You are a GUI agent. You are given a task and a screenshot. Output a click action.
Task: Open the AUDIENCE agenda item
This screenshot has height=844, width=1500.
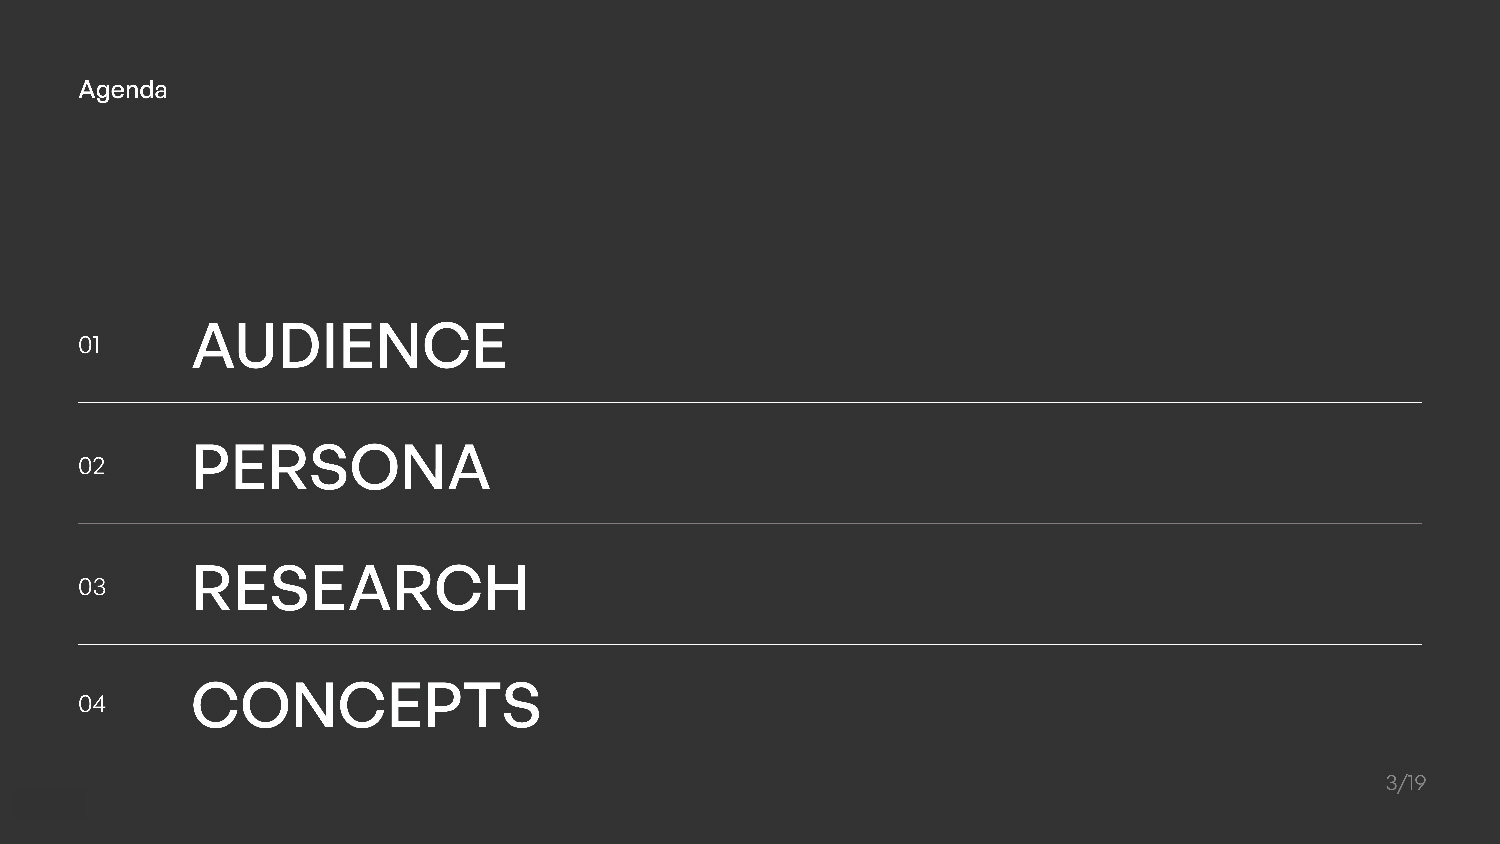click(x=349, y=346)
